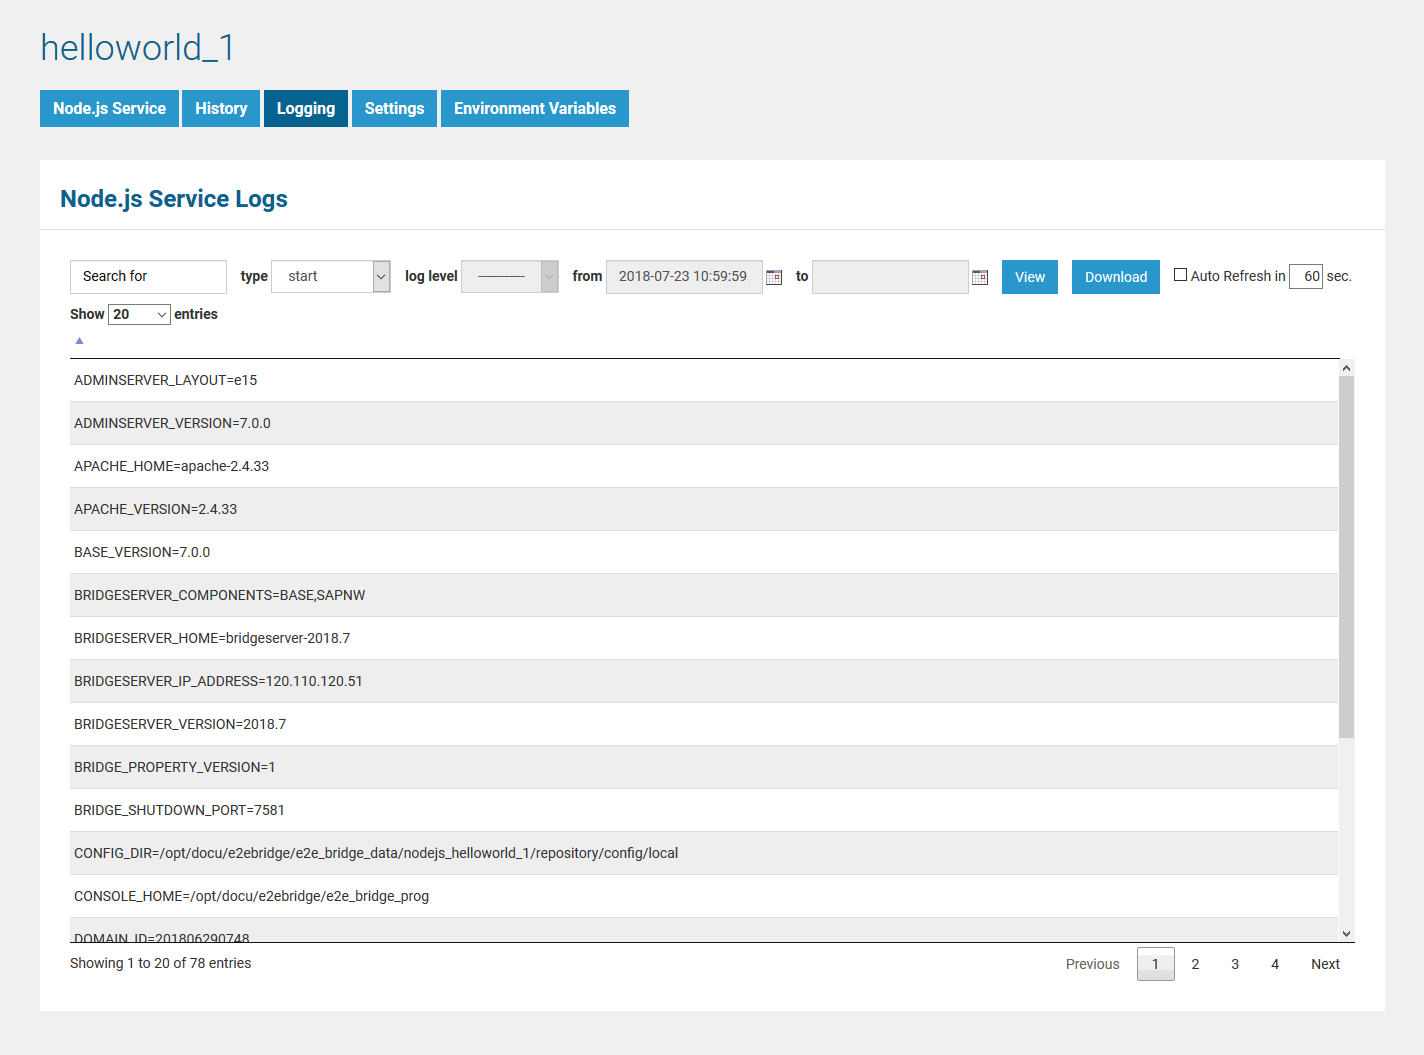Click the Next pagination link

point(1325,964)
